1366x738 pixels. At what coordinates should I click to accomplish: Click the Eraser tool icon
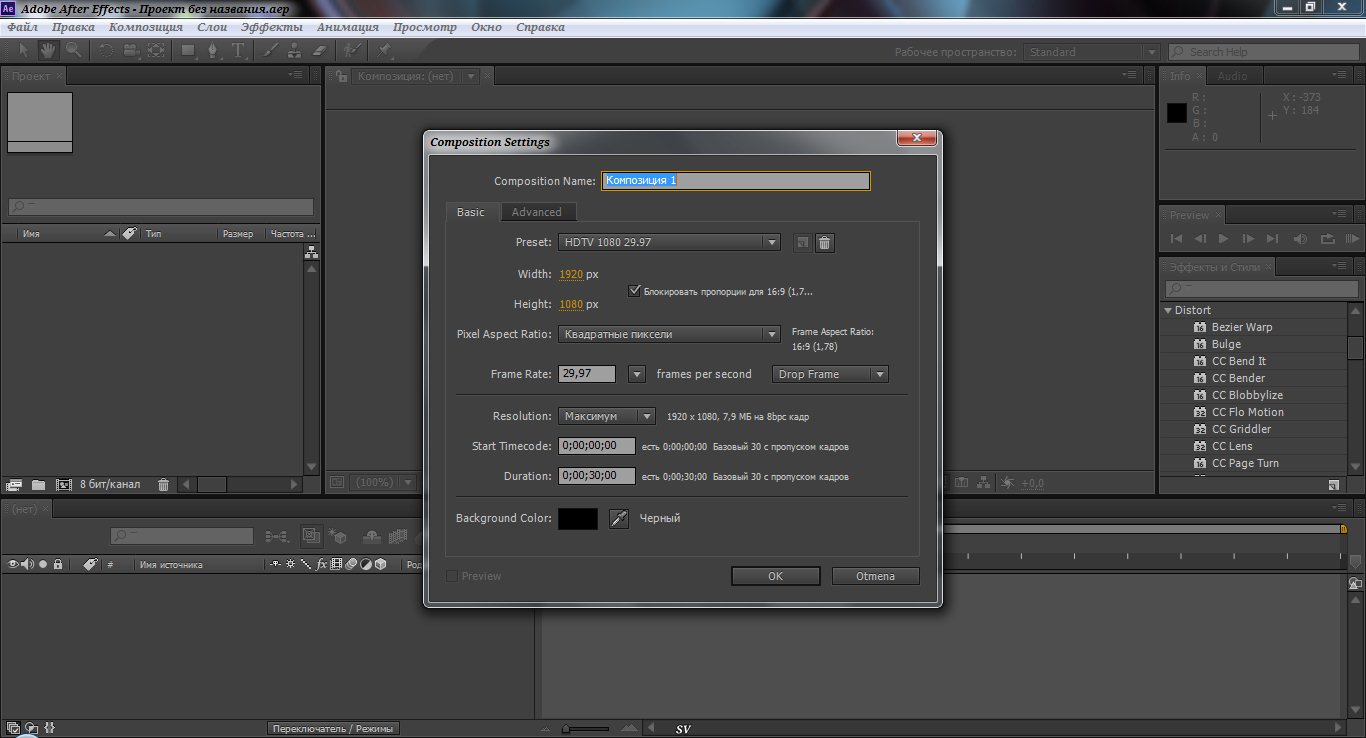320,50
